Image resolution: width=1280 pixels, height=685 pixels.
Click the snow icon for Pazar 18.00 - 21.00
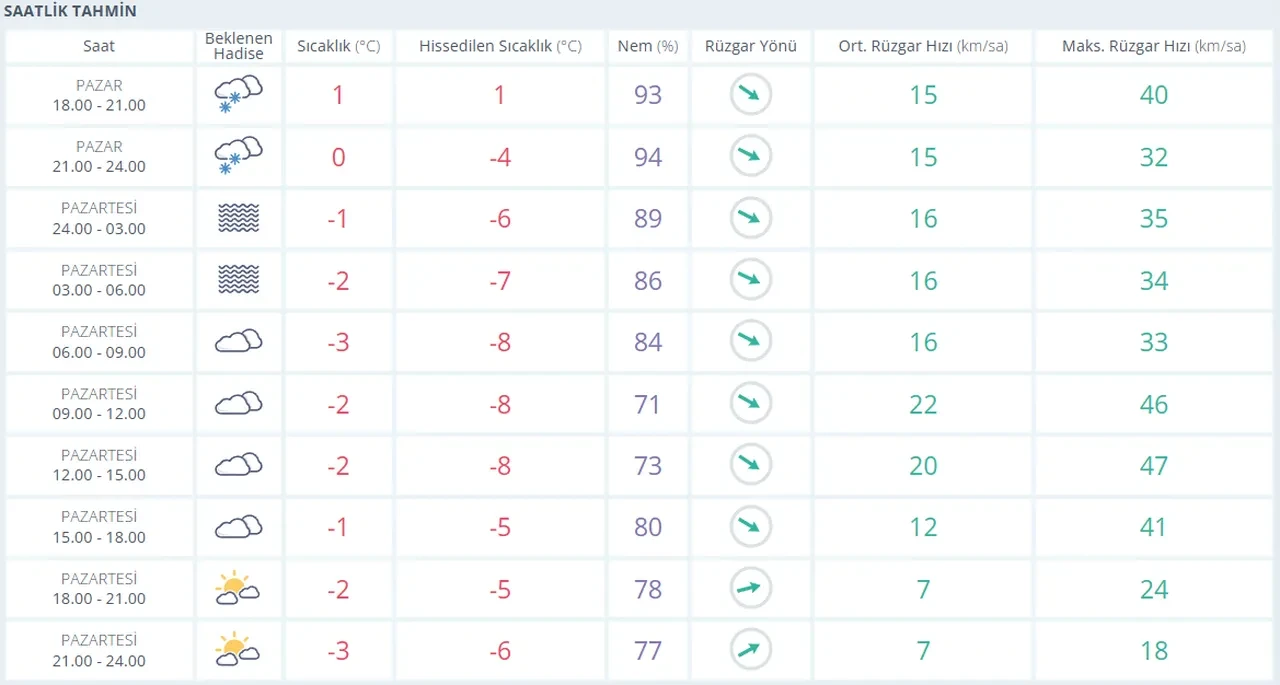[x=238, y=95]
